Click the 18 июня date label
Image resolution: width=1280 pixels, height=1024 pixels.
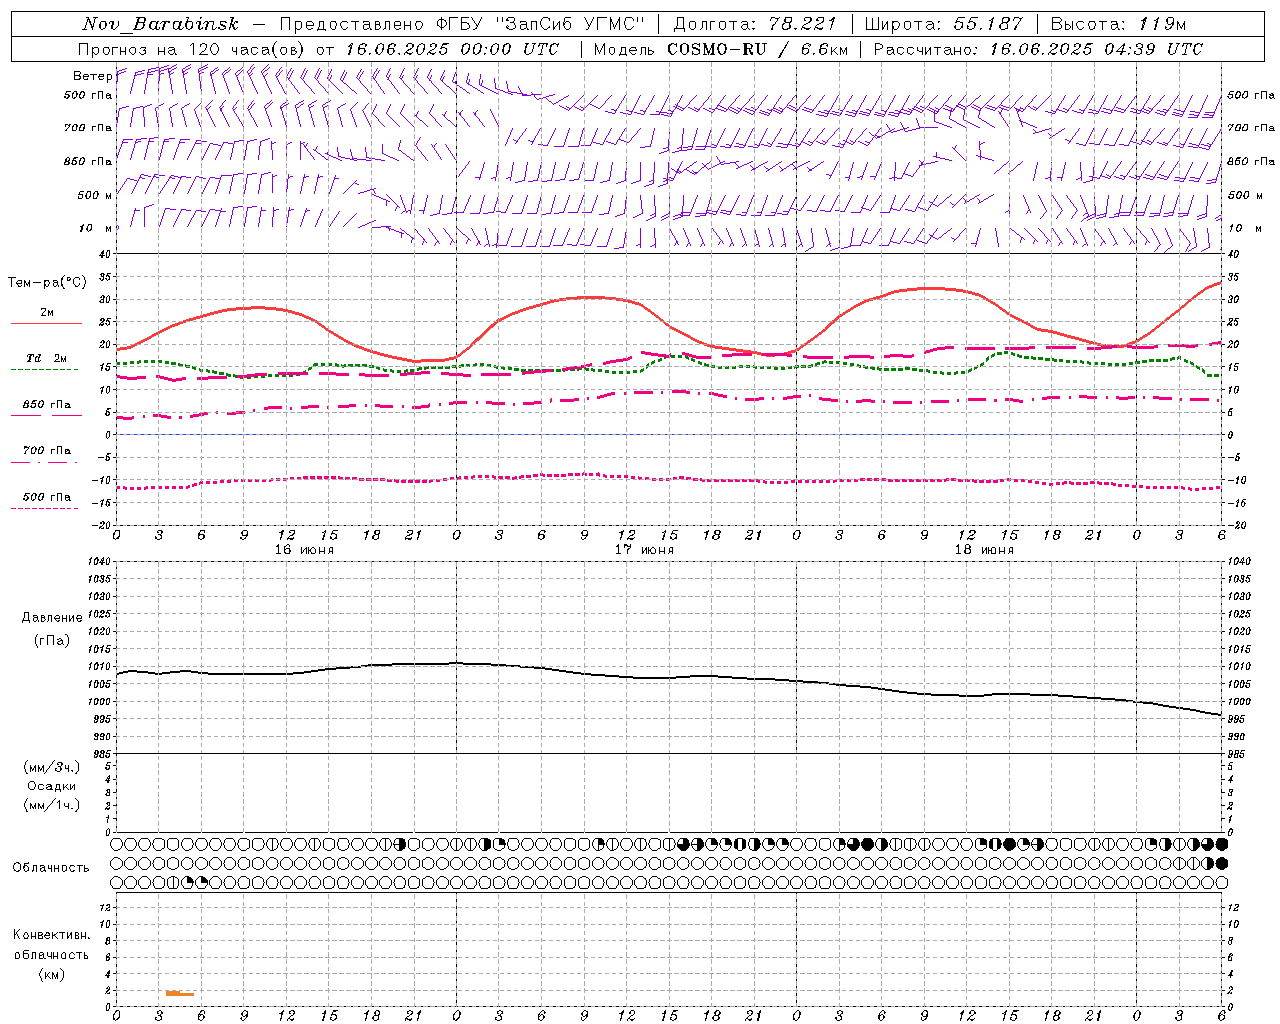(984, 550)
